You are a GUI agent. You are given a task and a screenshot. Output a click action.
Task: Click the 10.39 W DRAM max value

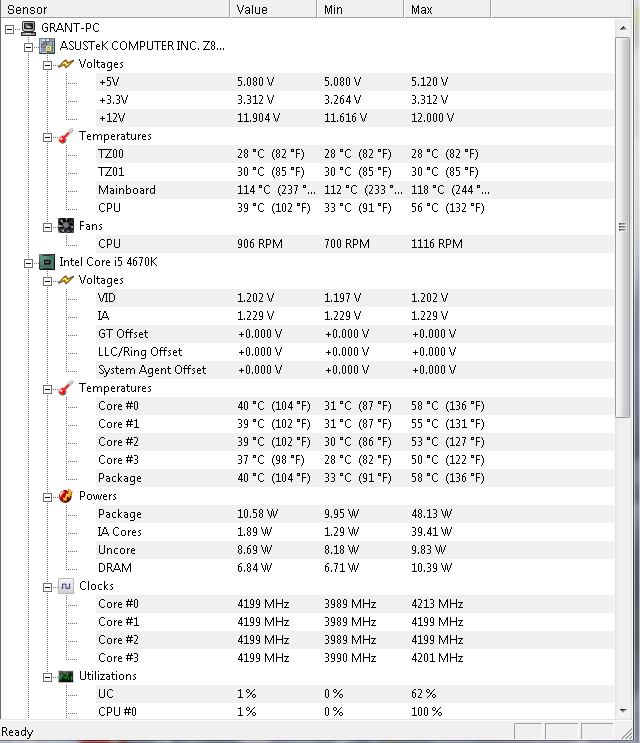(432, 568)
